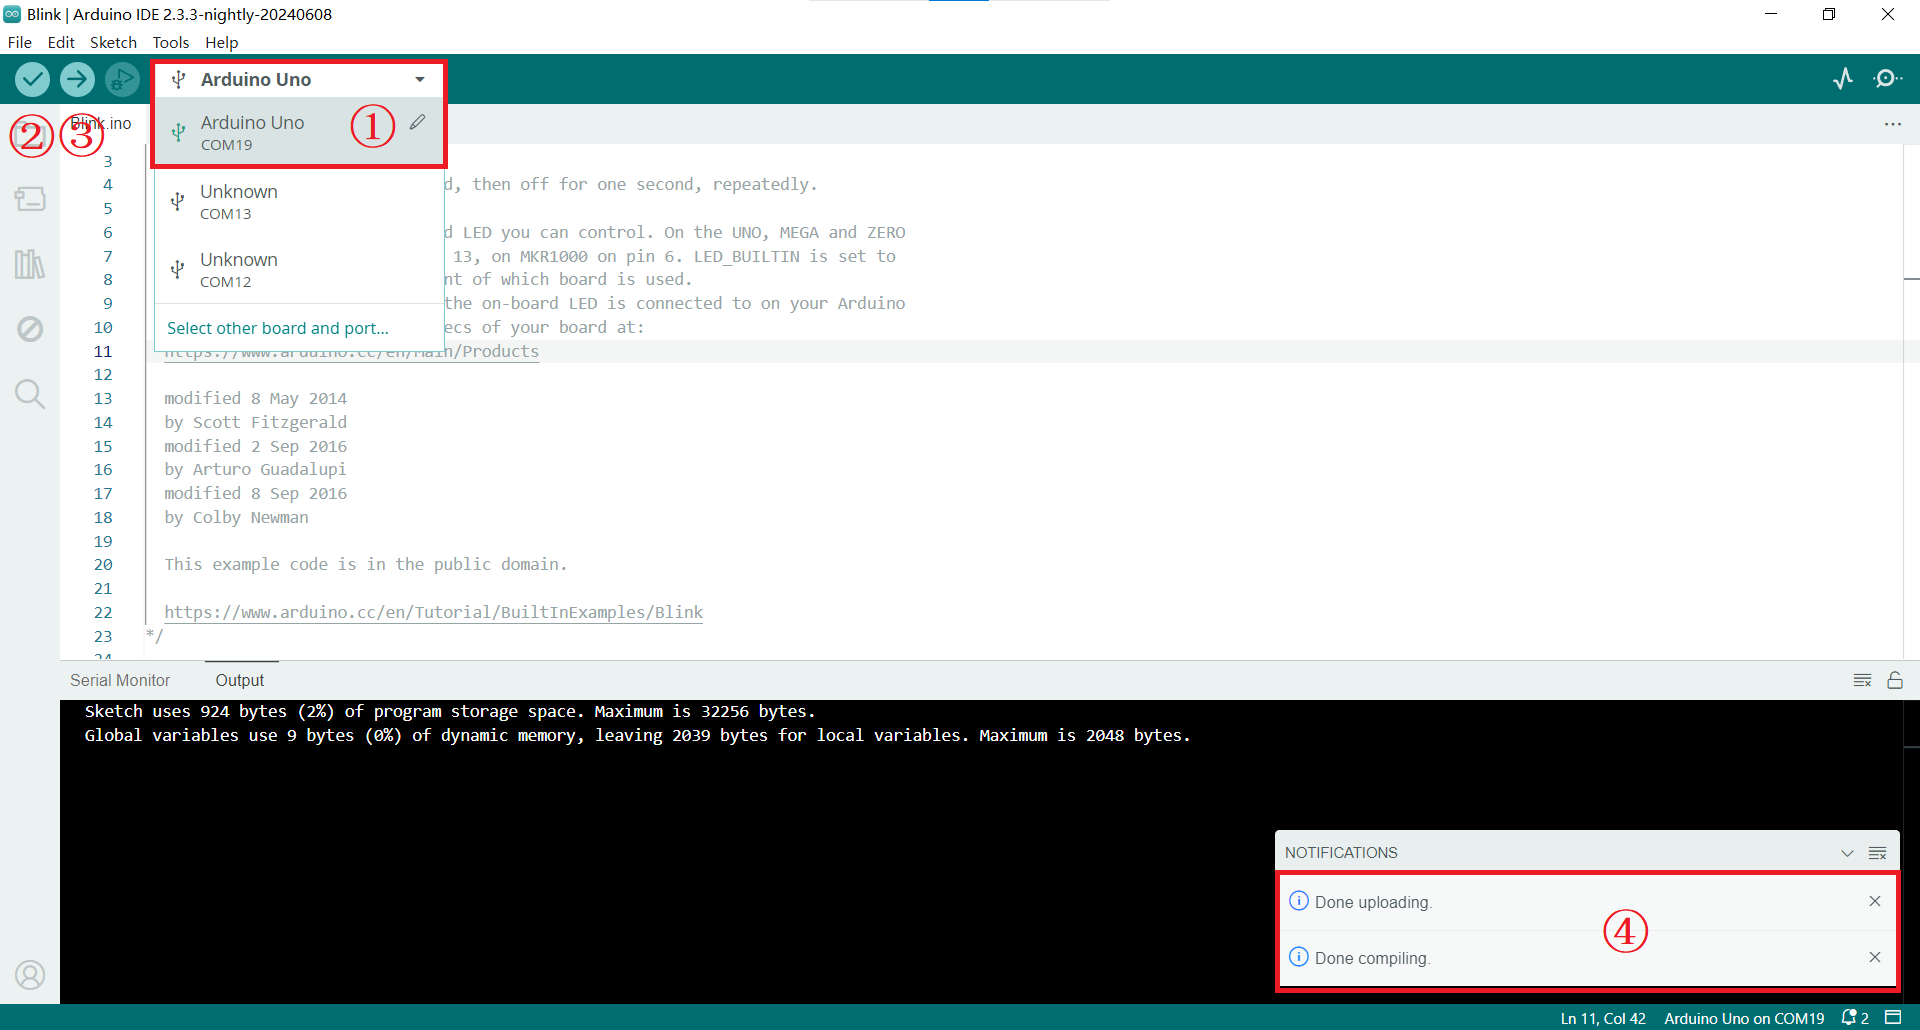Toggle the bottom panel in status bar

click(1893, 1018)
